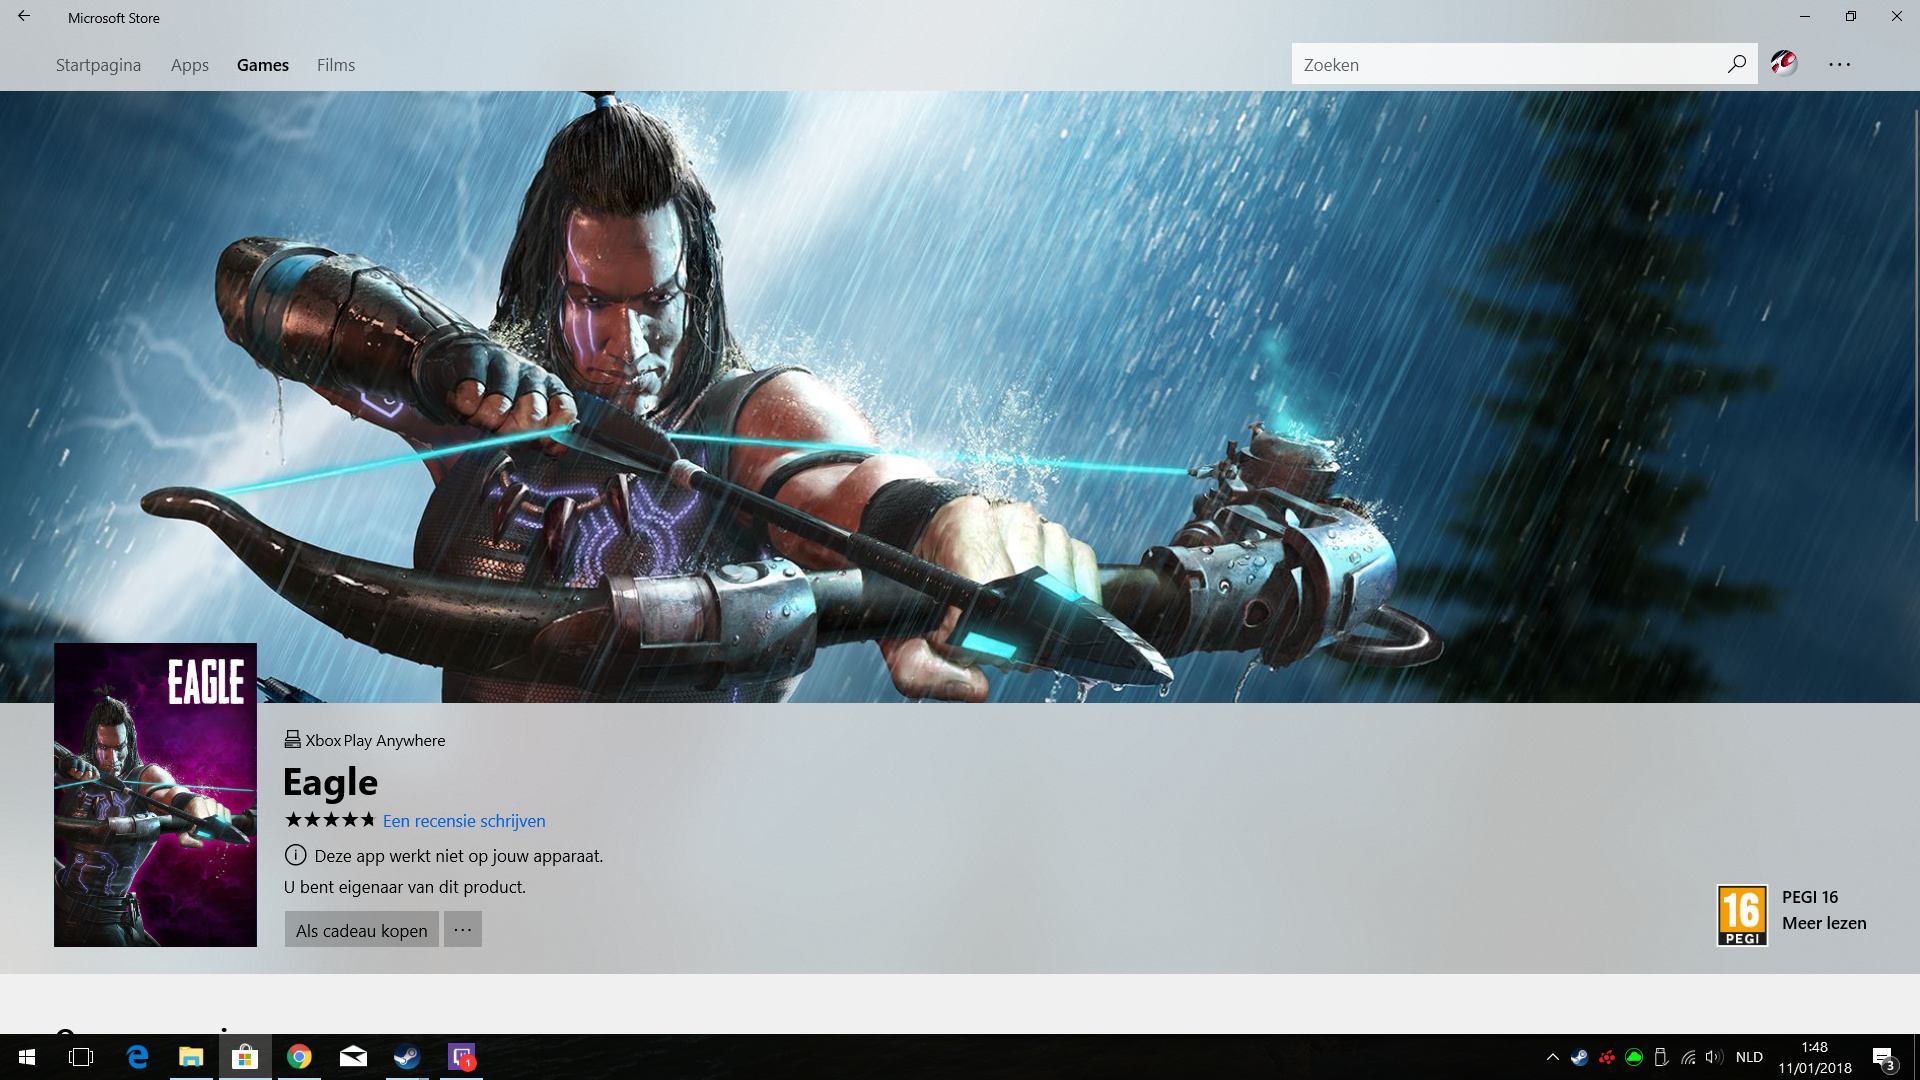Select the Games tab

click(x=263, y=65)
